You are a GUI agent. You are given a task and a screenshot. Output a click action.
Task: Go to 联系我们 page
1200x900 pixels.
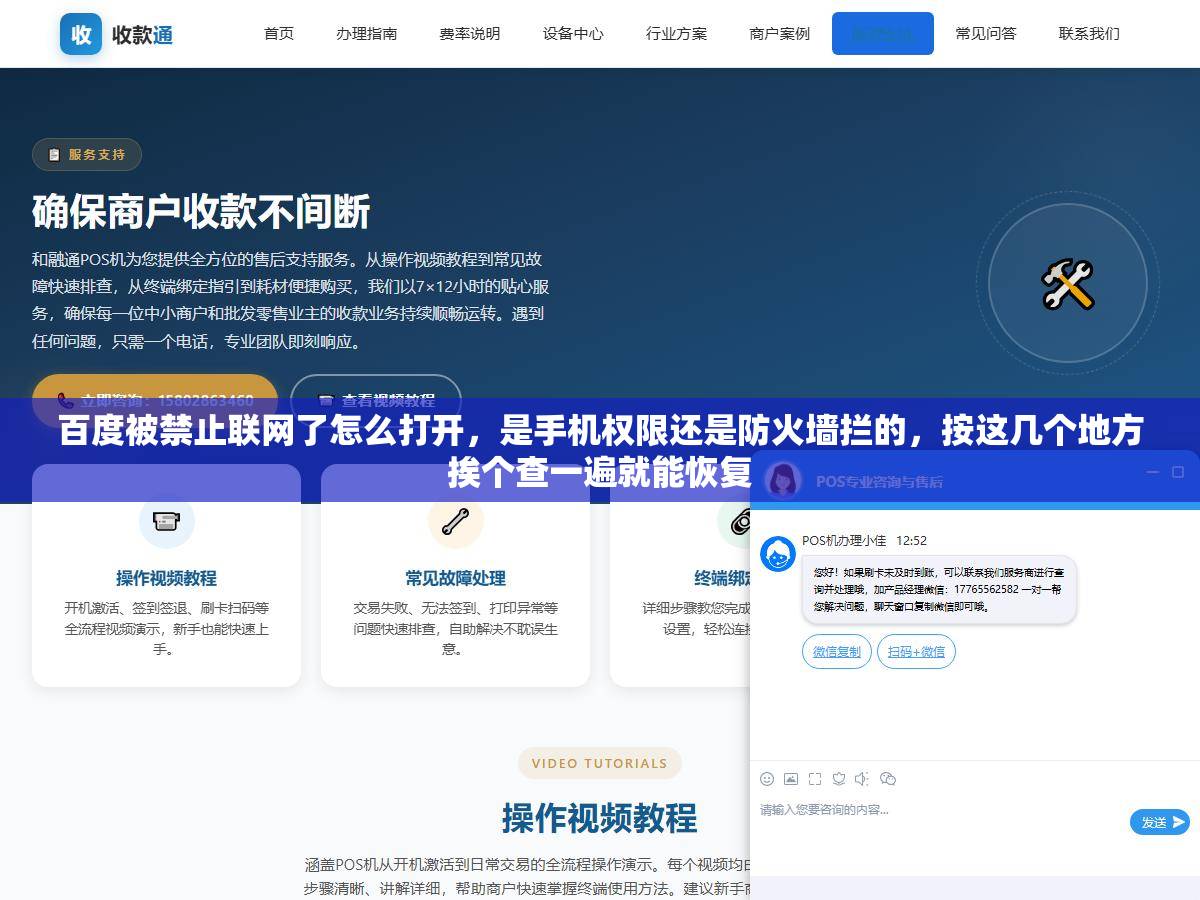[1089, 33]
